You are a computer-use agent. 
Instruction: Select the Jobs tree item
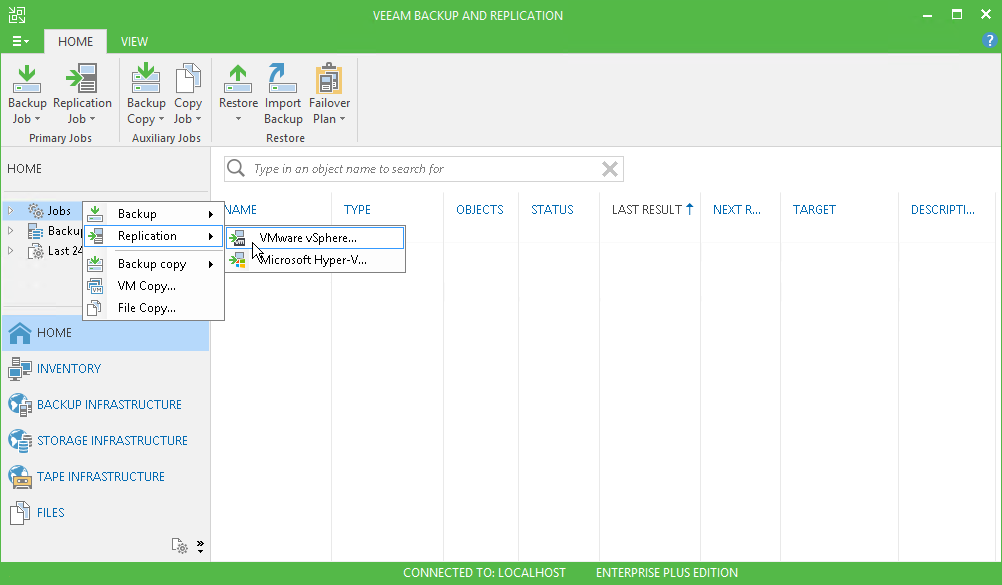click(59, 210)
